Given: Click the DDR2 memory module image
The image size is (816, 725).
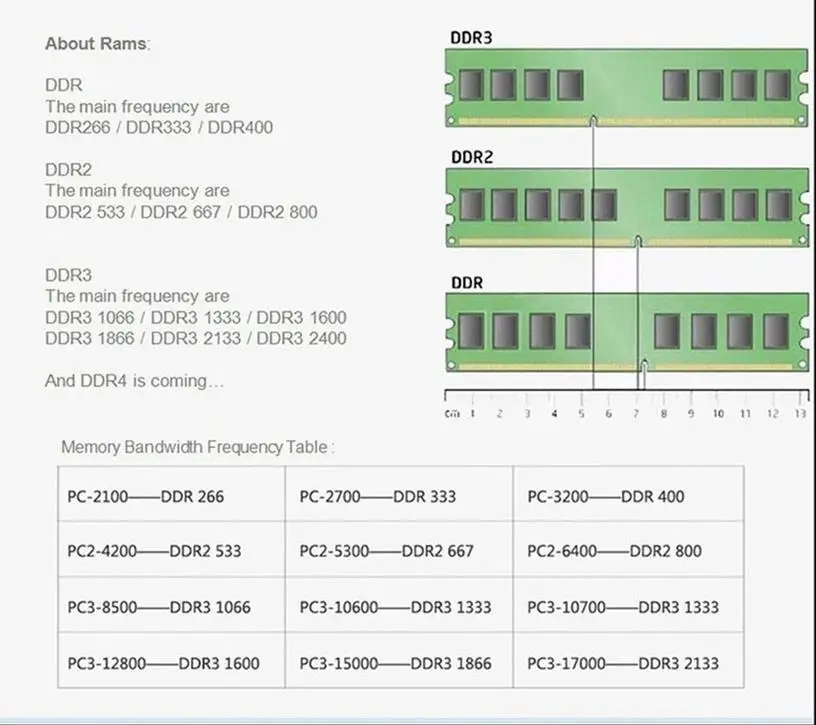Looking at the screenshot, I should click(626, 207).
